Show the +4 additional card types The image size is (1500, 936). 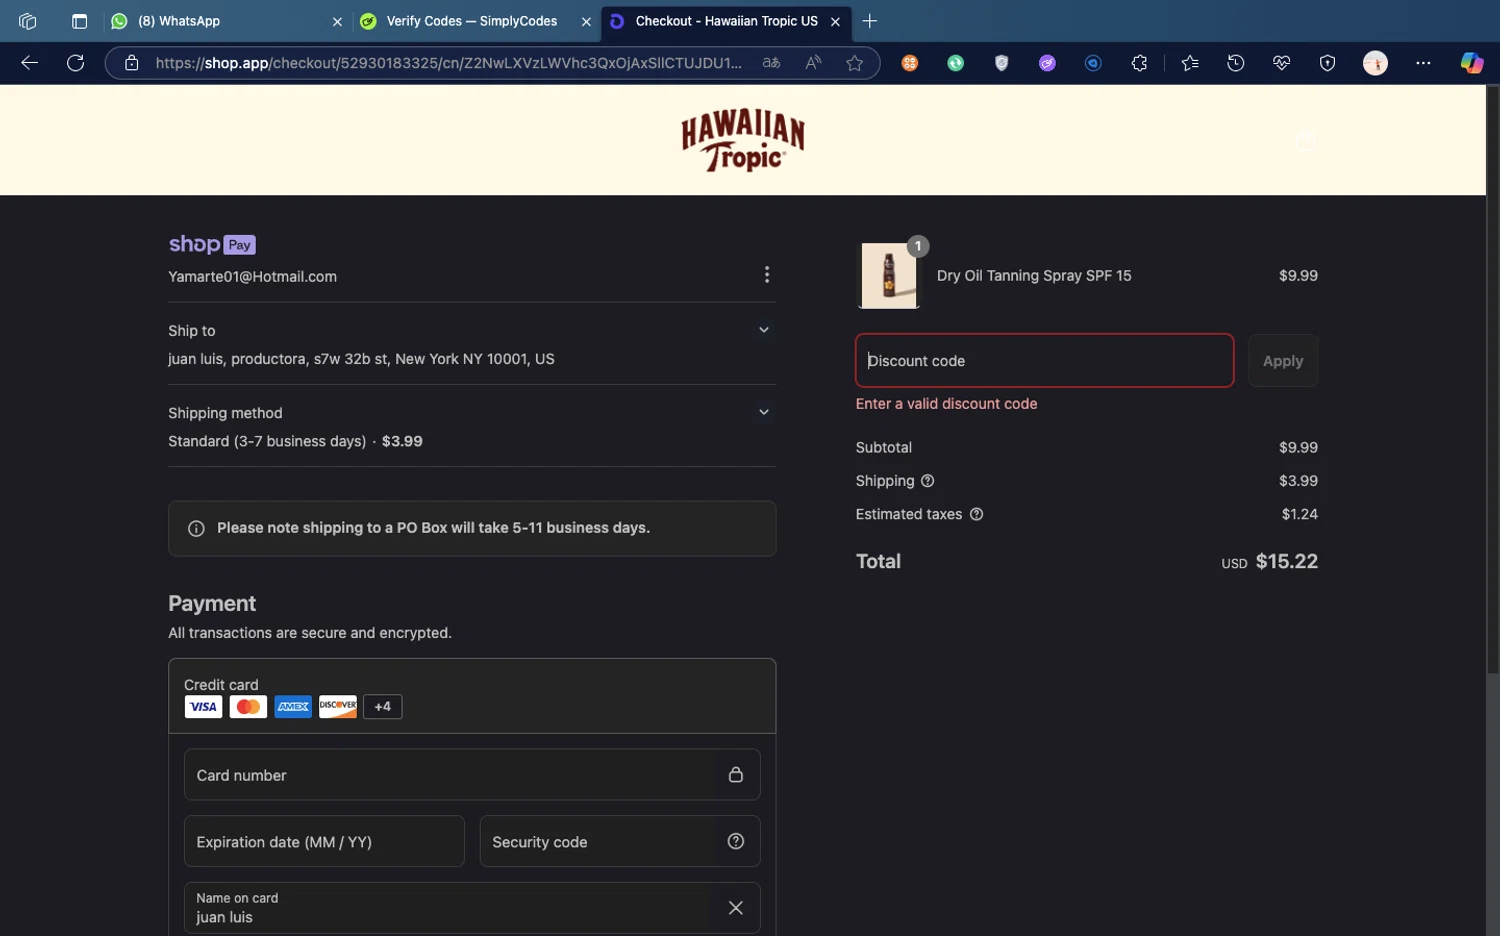pos(382,707)
